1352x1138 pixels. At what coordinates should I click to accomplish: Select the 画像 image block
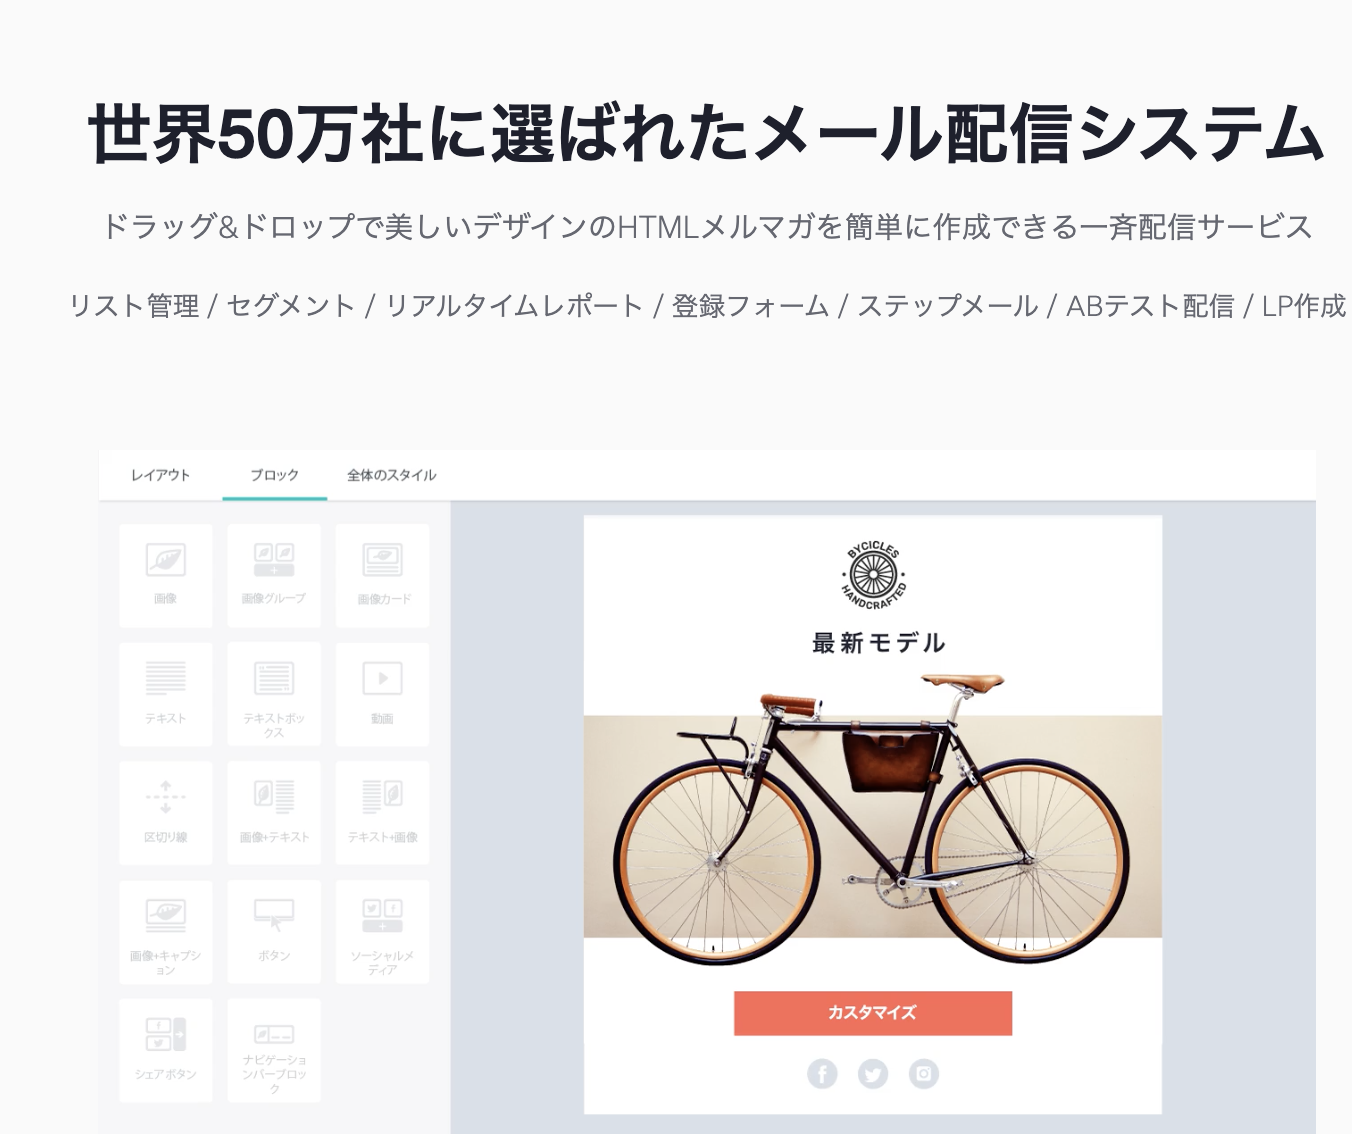166,576
